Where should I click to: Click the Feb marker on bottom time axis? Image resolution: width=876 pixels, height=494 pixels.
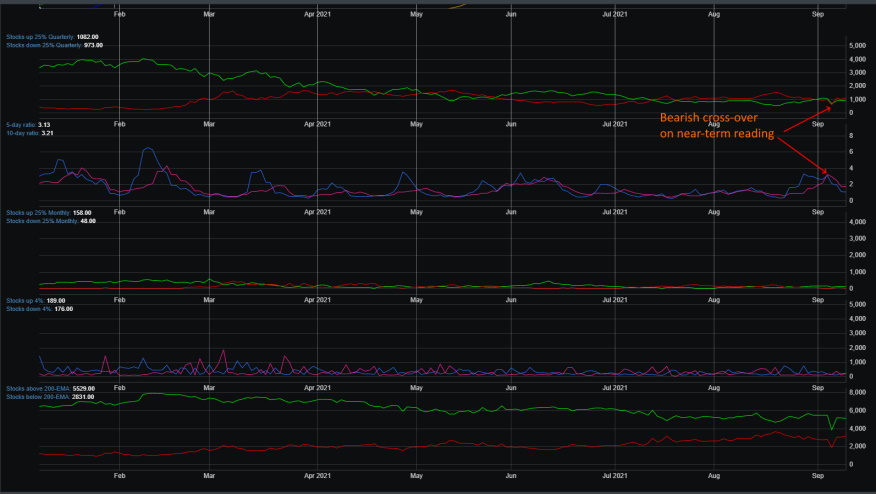[120, 476]
